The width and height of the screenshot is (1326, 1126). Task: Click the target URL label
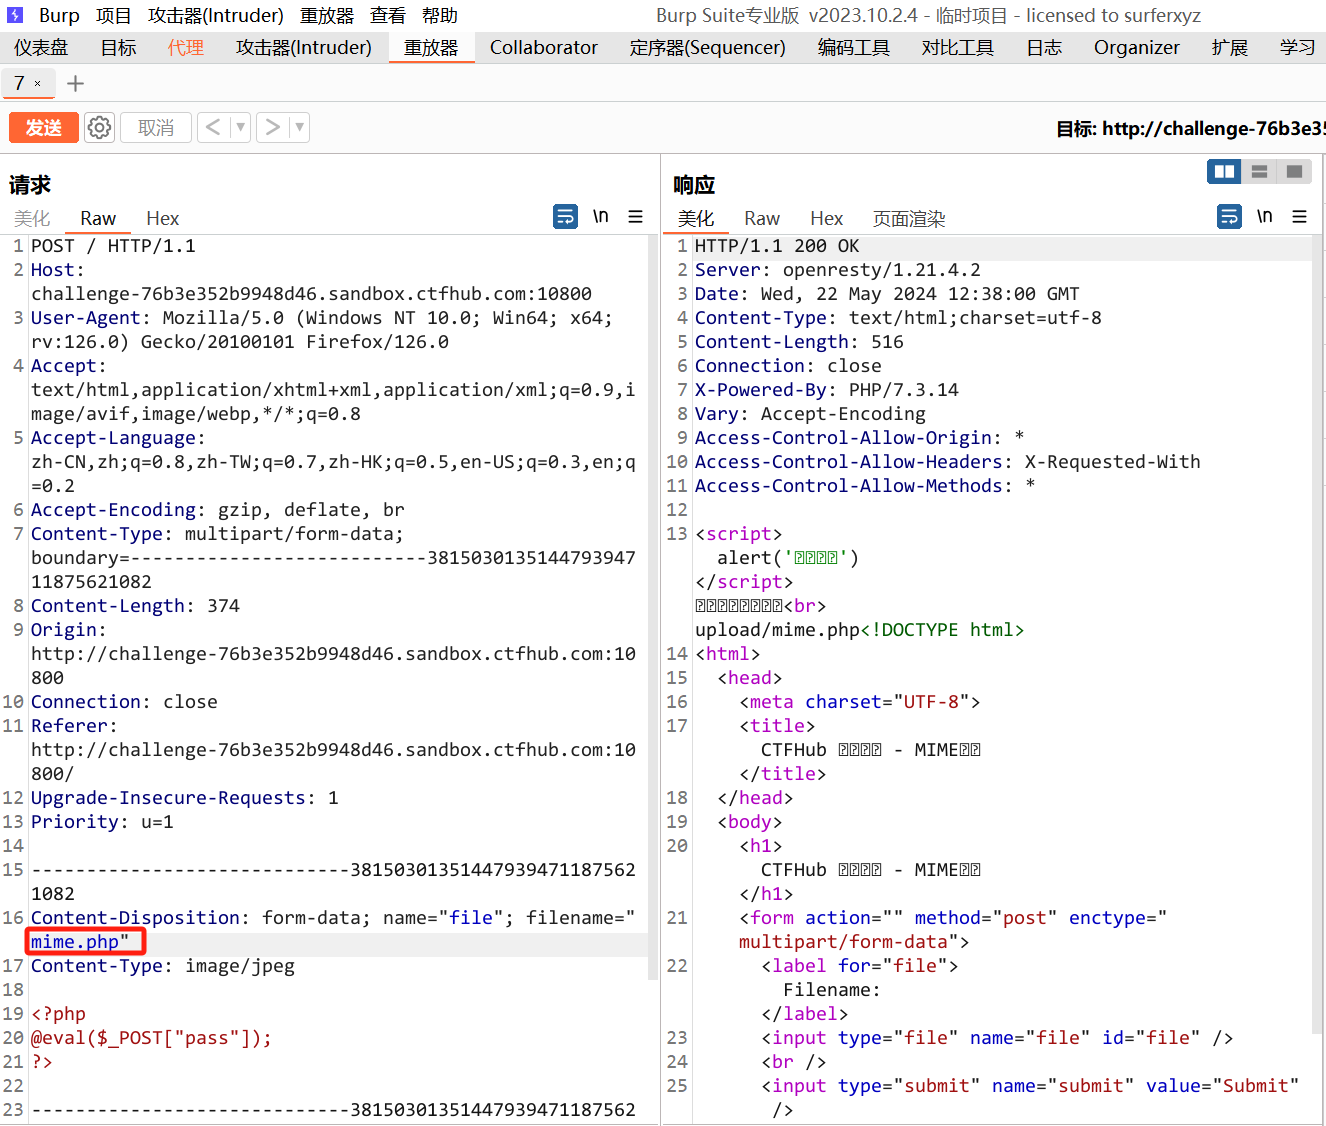coord(1191,128)
